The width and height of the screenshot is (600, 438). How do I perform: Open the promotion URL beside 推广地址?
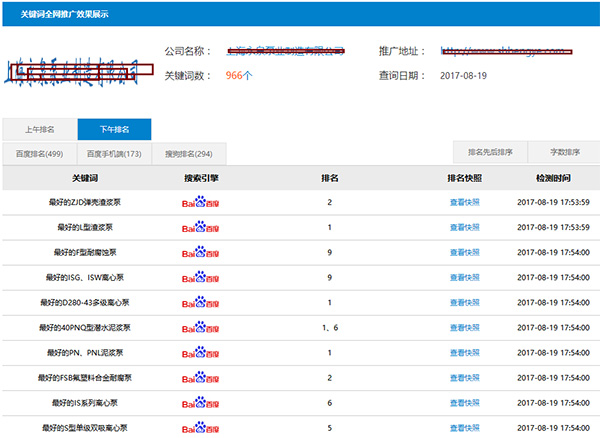tap(506, 51)
